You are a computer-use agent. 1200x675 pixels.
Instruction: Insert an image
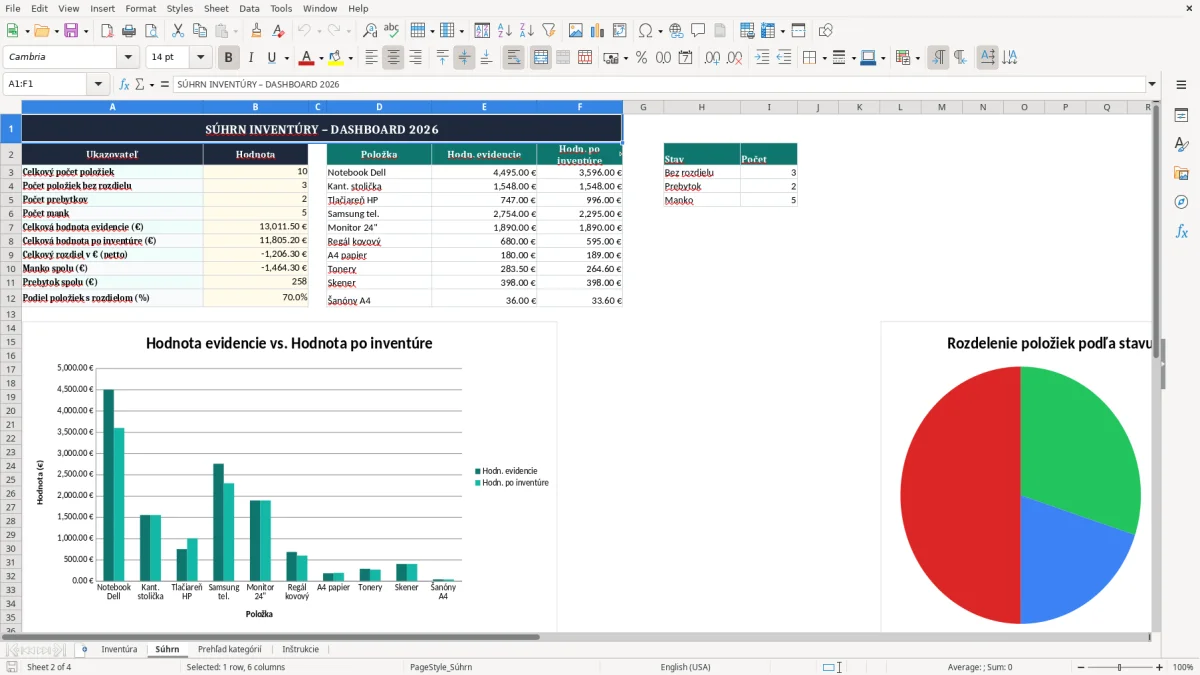(x=576, y=31)
